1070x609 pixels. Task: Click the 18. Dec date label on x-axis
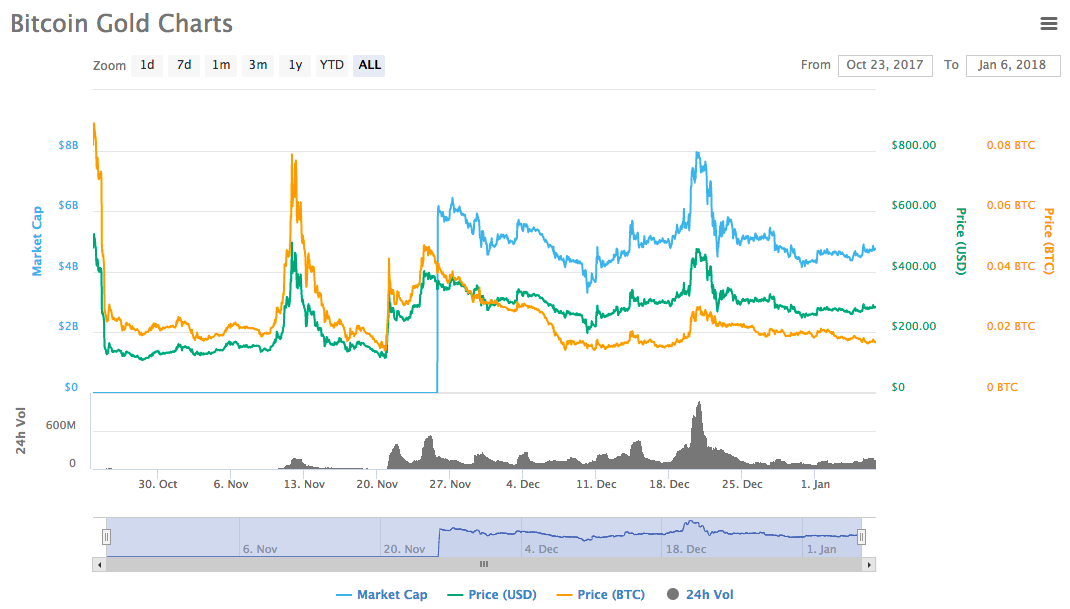(669, 484)
